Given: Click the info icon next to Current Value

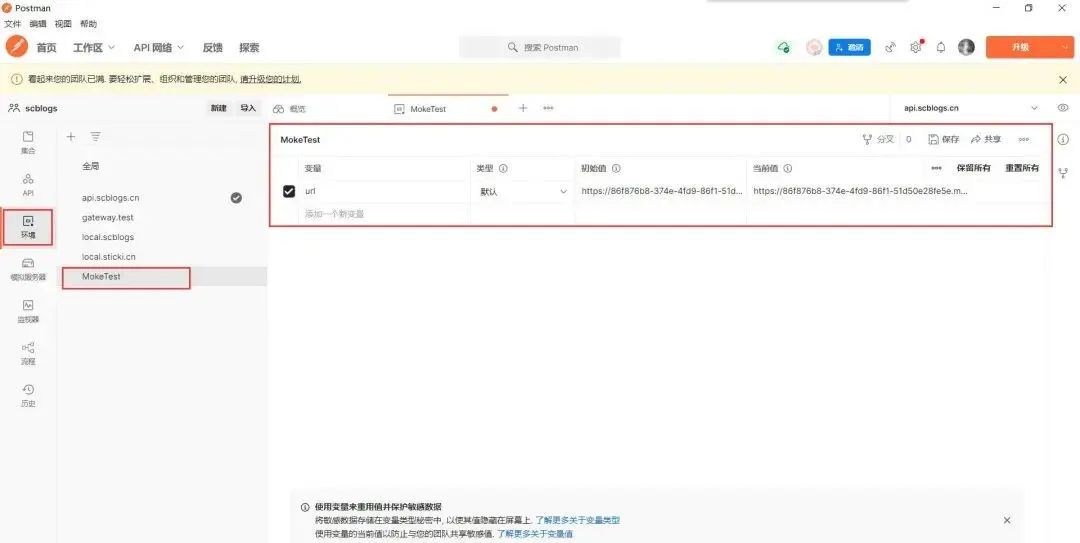Looking at the screenshot, I should (x=787, y=168).
